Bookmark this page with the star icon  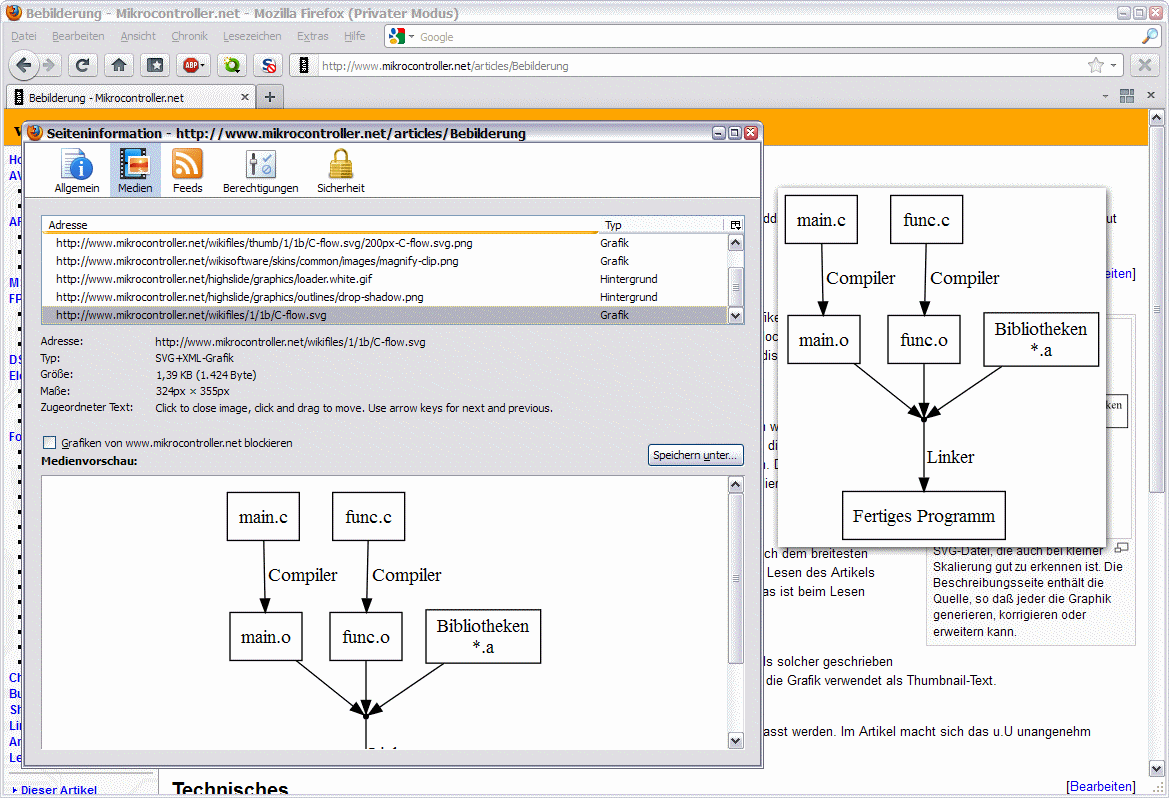coord(1095,66)
